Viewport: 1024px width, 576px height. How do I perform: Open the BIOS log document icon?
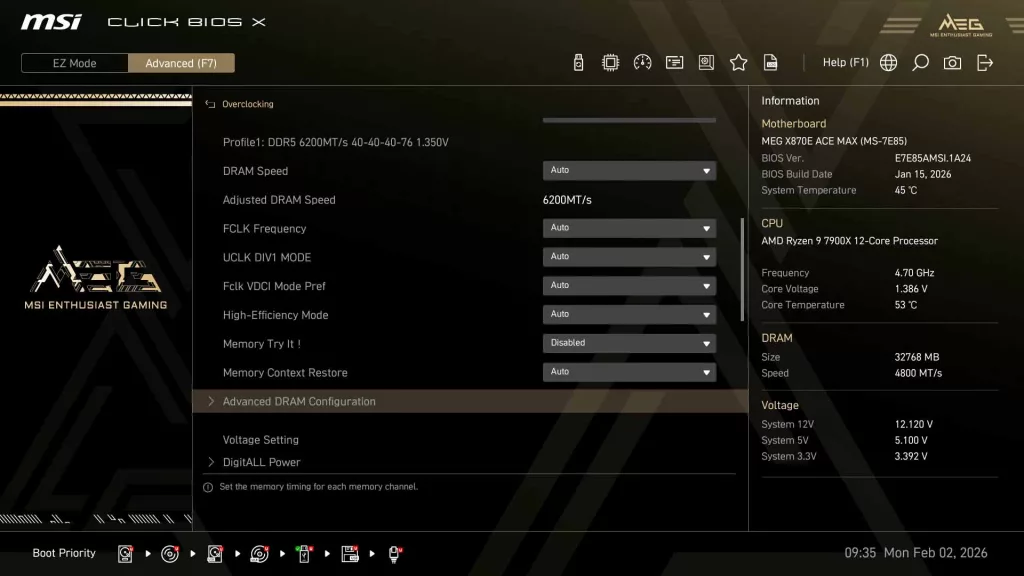pyautogui.click(x=770, y=62)
